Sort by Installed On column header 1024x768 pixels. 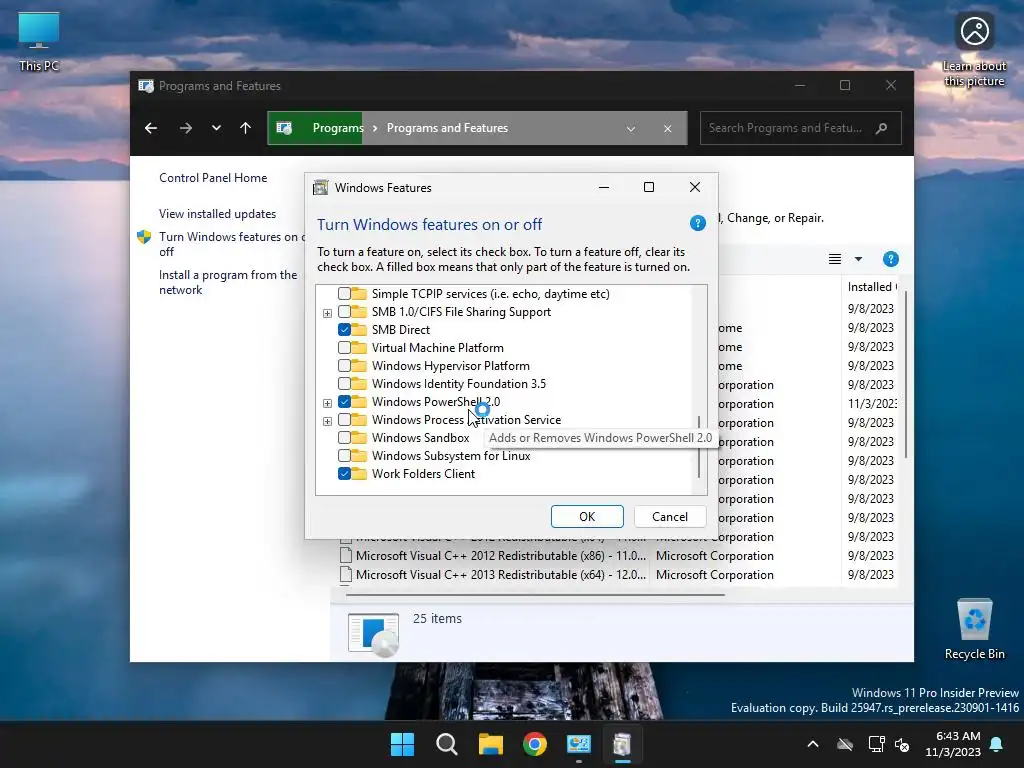(872, 287)
